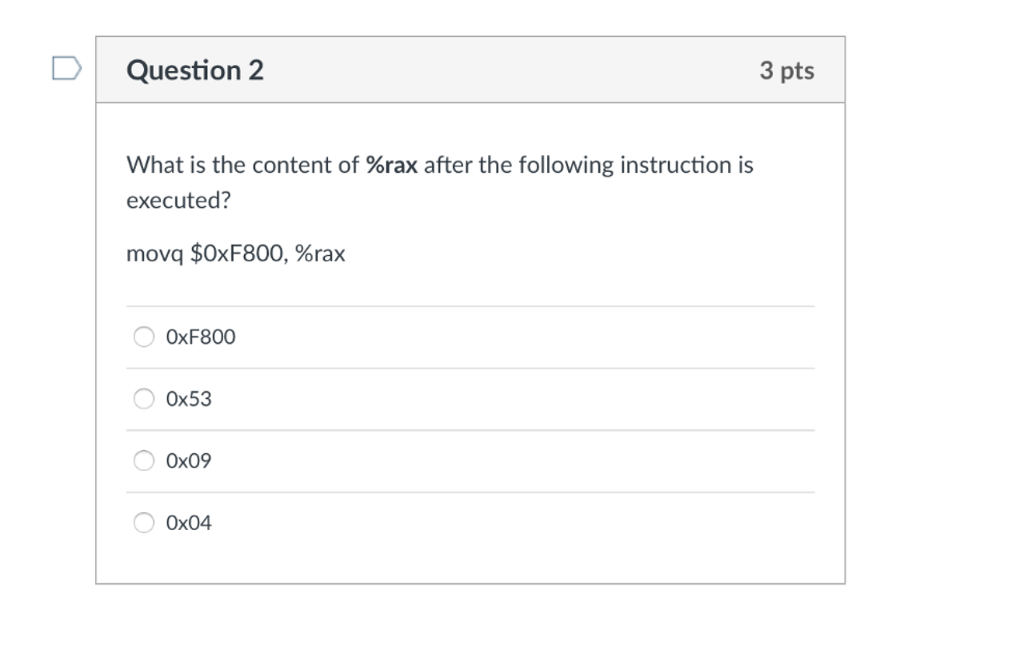Click the "0x04" answer label text
This screenshot has height=646, width=1024.
pos(189,523)
